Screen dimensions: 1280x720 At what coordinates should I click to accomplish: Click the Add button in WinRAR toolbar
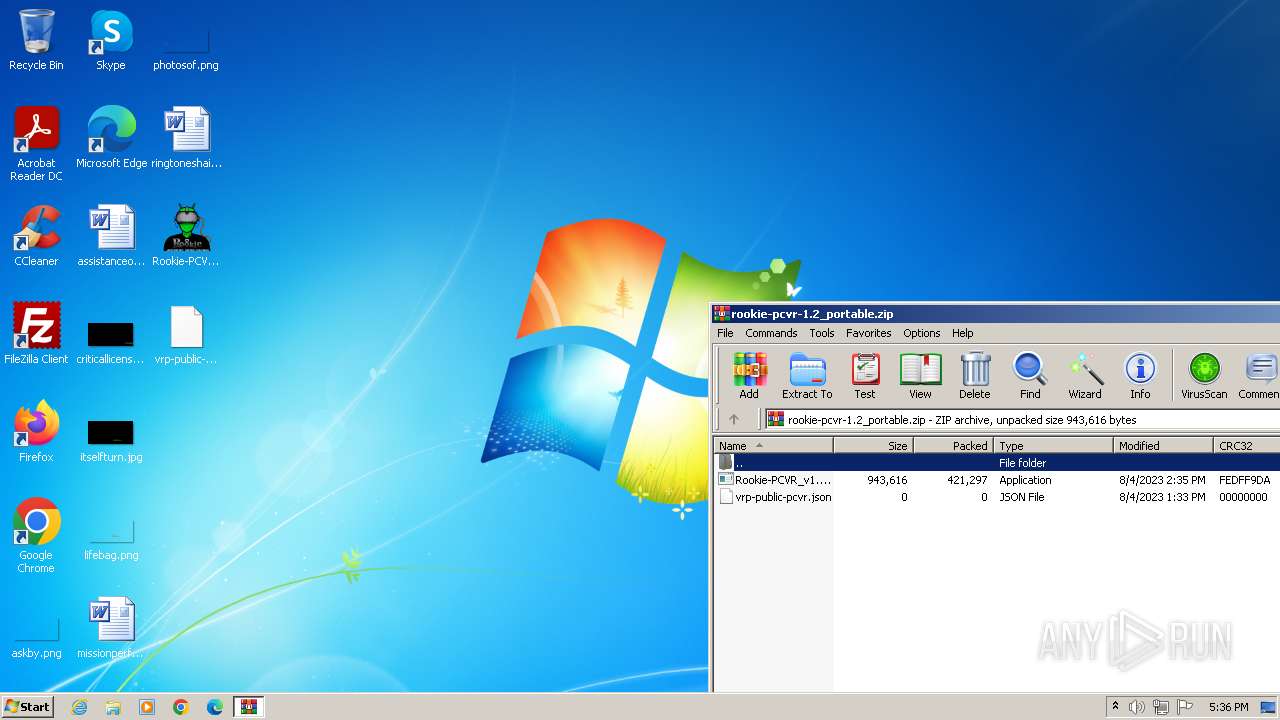pyautogui.click(x=749, y=375)
